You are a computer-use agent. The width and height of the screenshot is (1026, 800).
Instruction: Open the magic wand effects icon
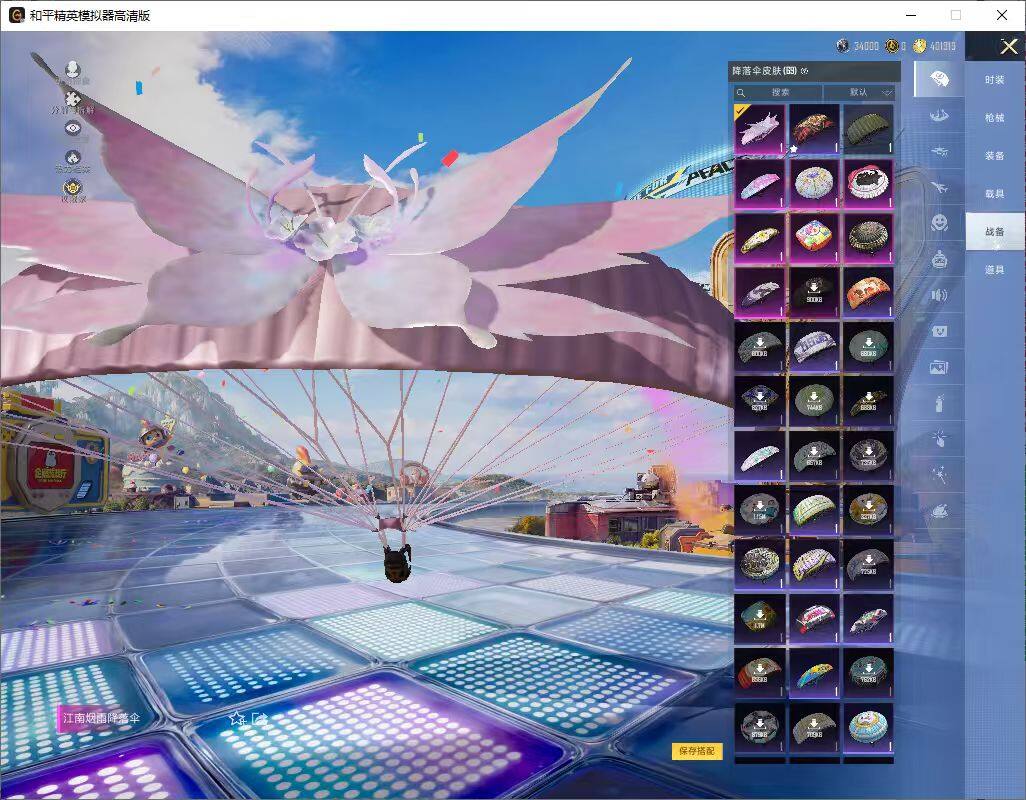point(939,475)
